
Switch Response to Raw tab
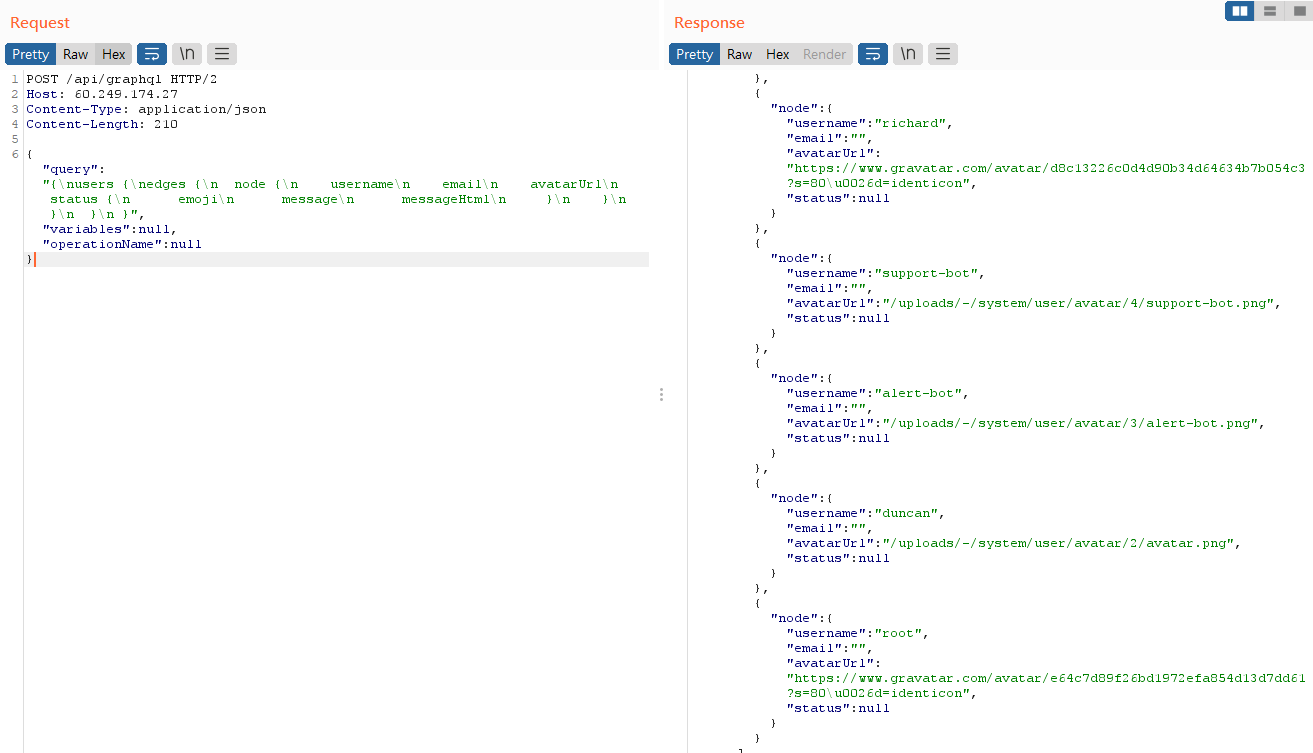[740, 54]
